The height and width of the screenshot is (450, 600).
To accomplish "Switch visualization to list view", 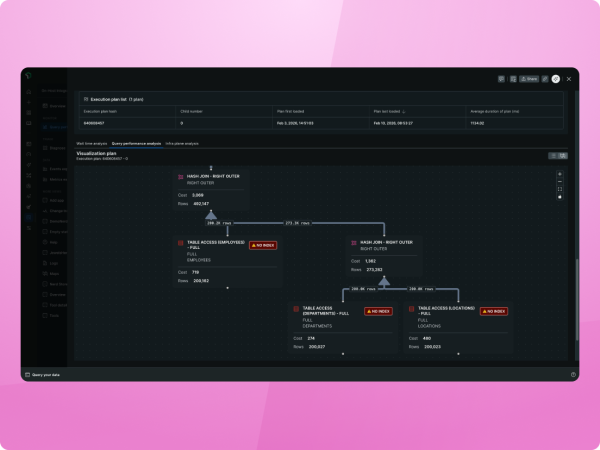I will 553,156.
